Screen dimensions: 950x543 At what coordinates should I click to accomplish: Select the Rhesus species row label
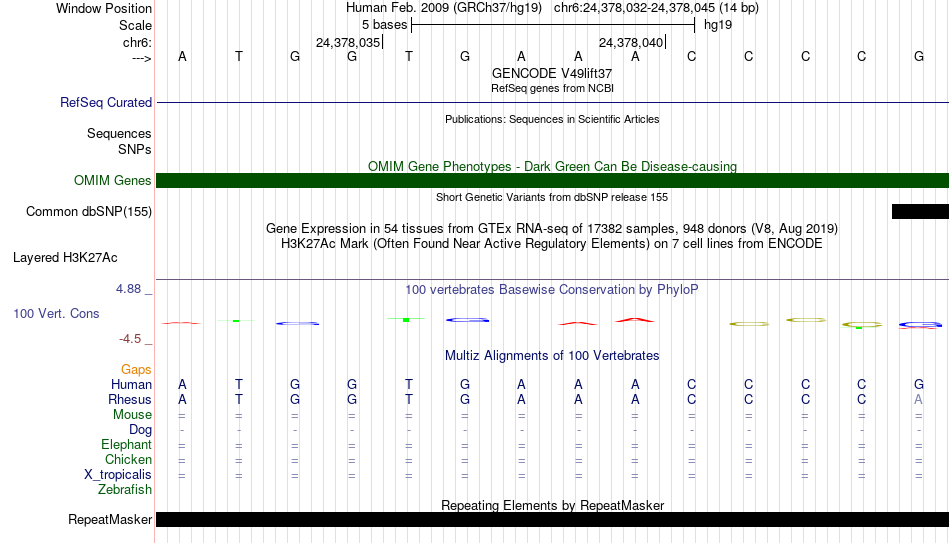coord(130,399)
